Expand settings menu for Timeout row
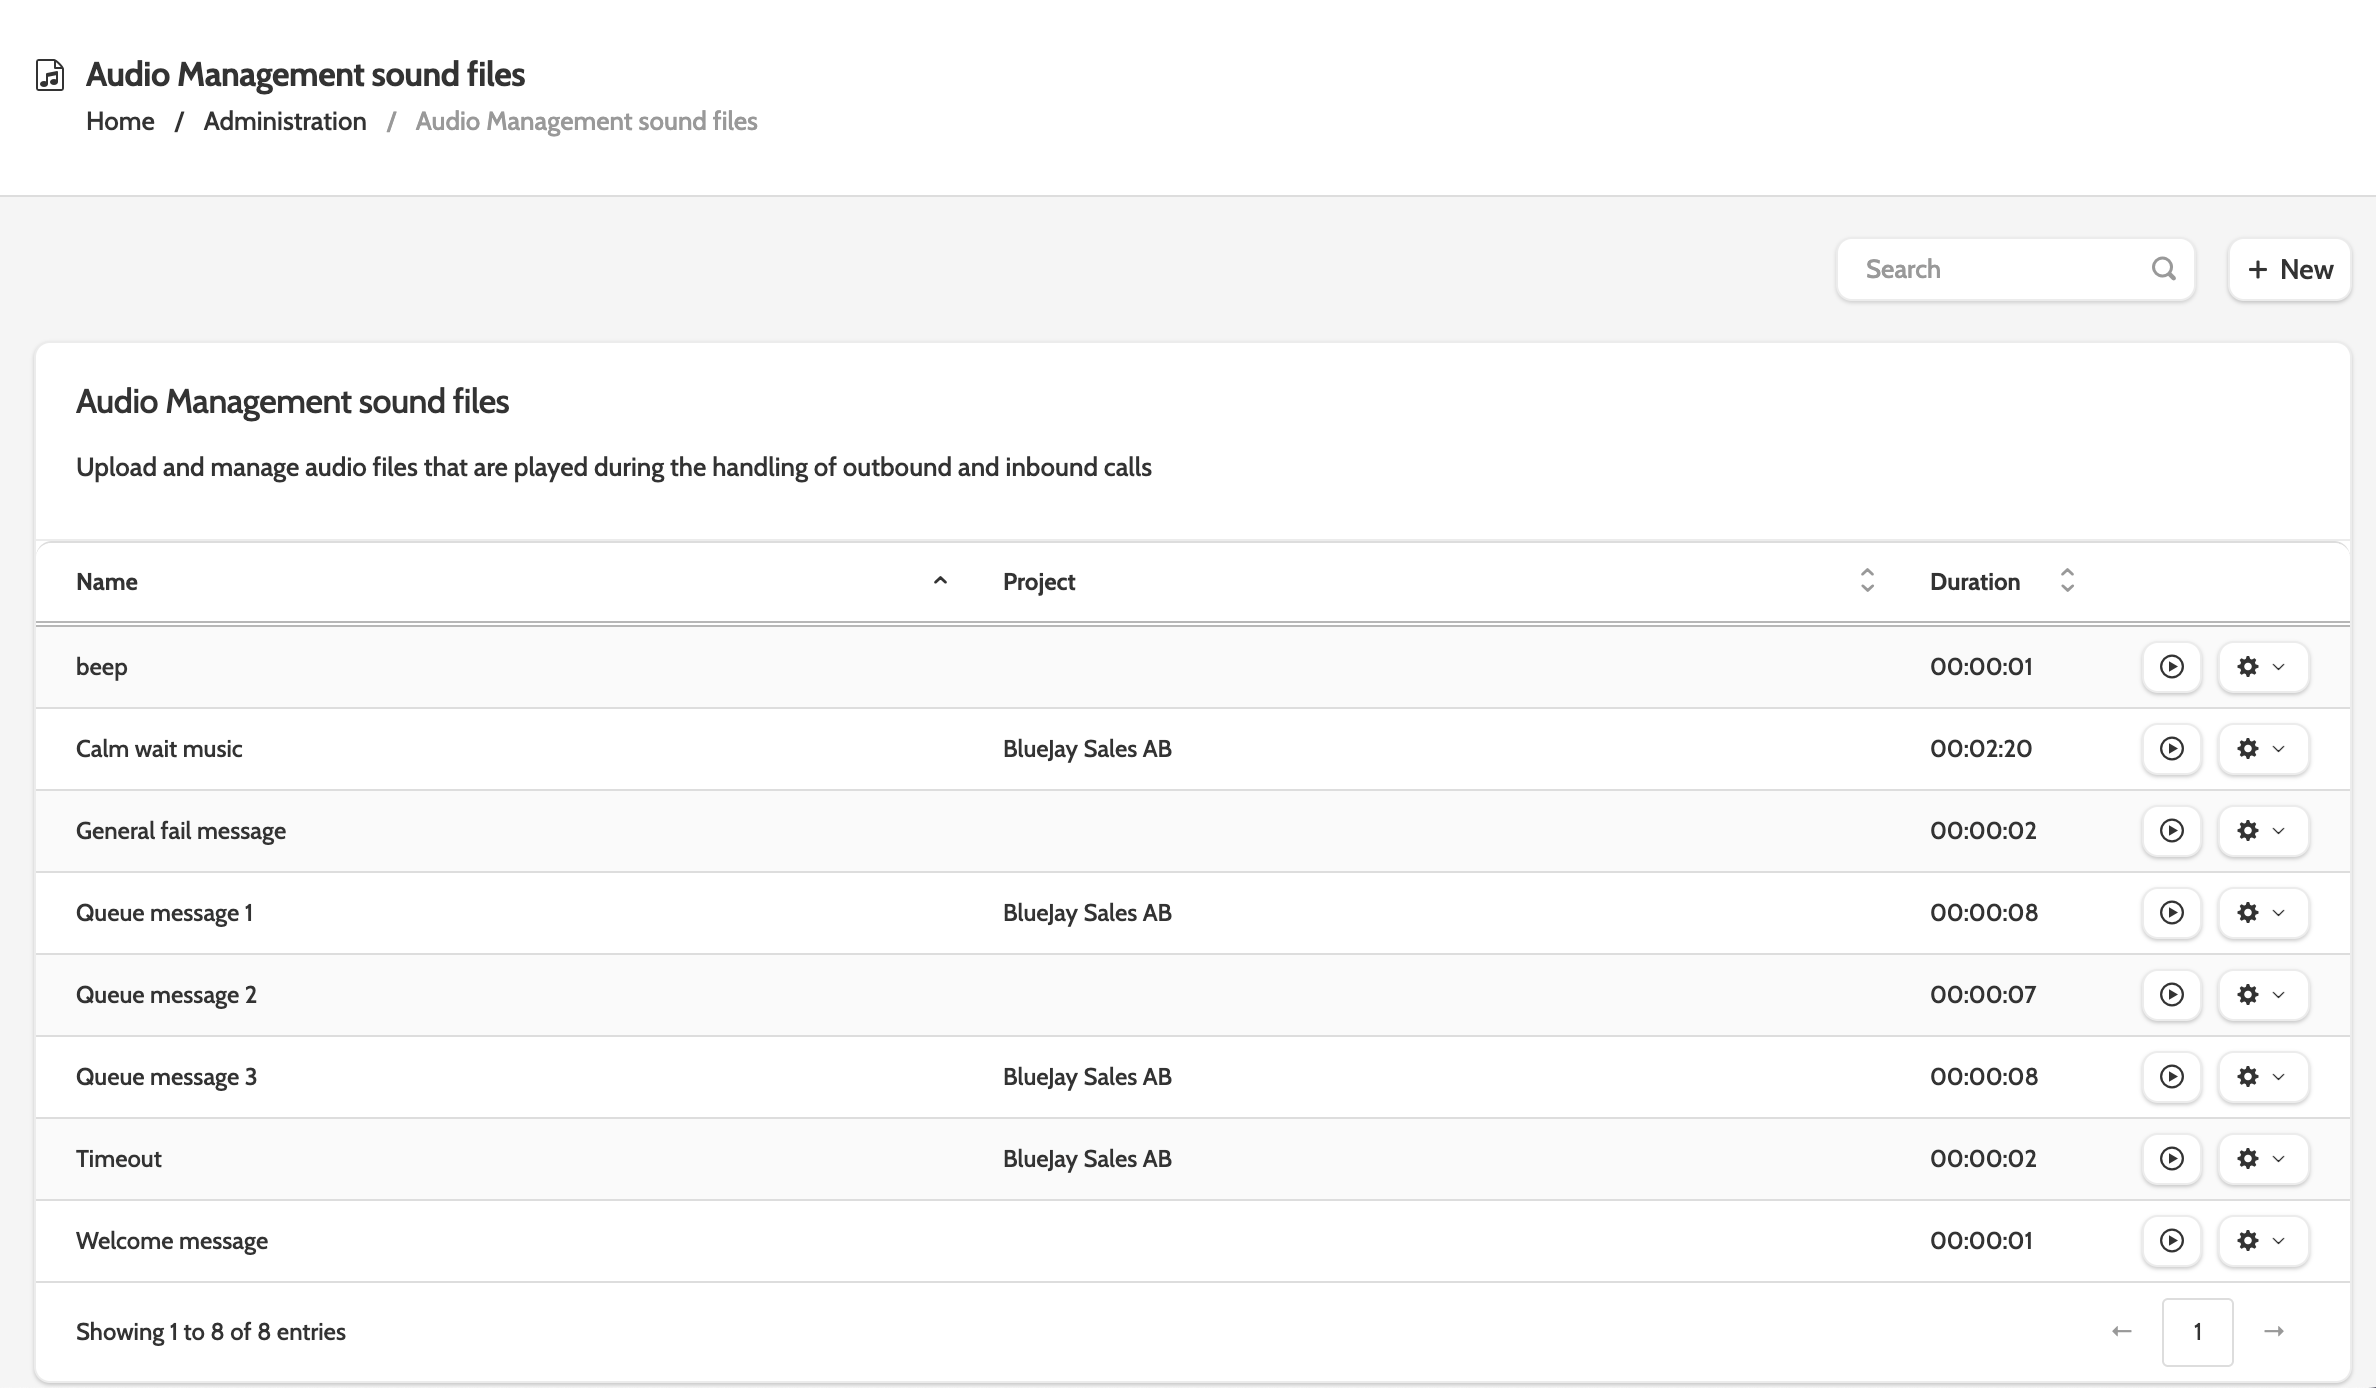This screenshot has height=1388, width=2376. 2262,1159
